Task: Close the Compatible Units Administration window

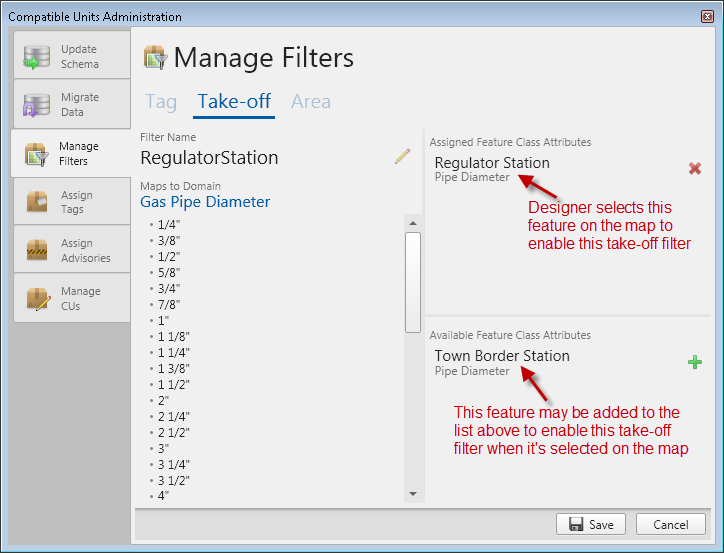Action: (x=708, y=17)
